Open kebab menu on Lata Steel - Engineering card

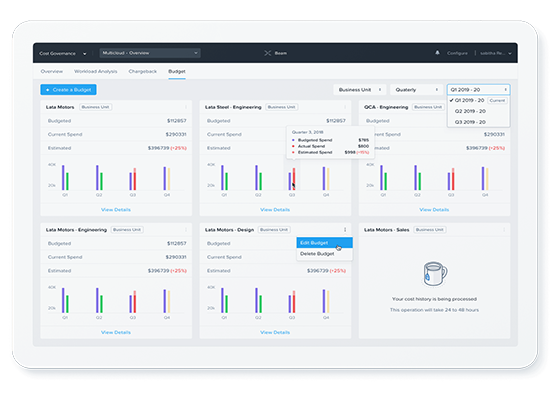(x=345, y=107)
